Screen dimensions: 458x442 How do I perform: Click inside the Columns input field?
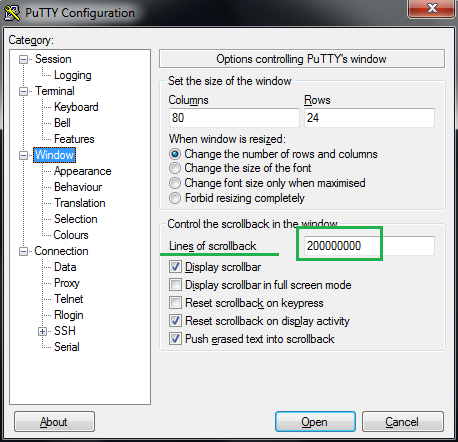coord(234,118)
